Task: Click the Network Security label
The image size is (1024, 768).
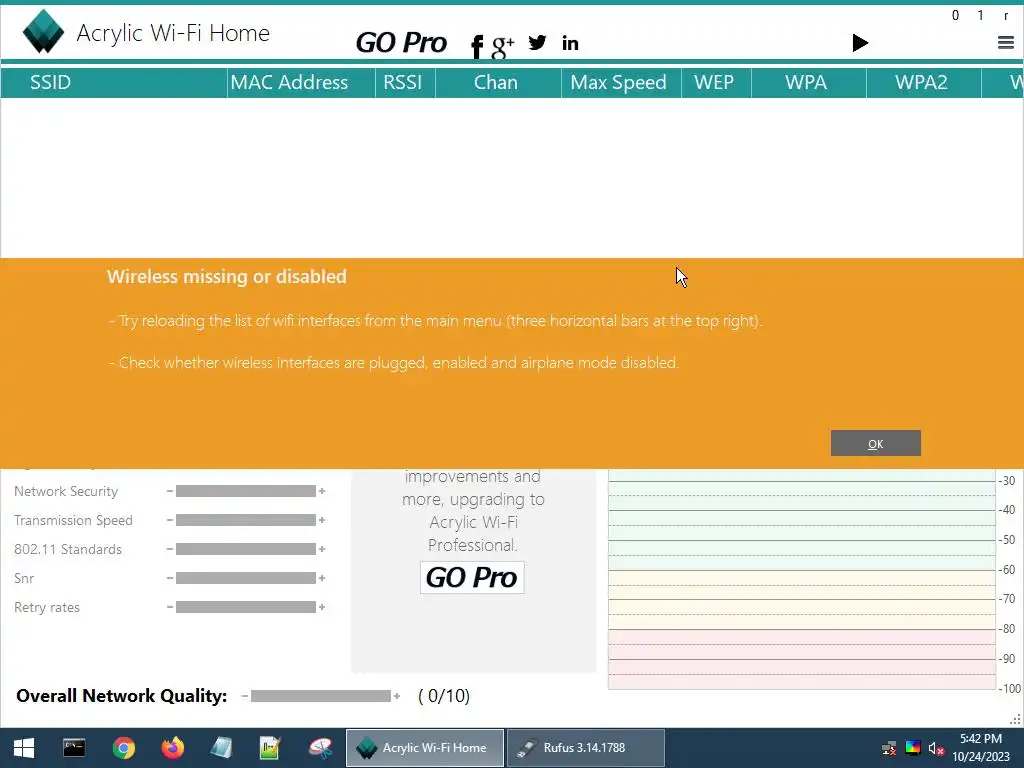Action: 66,491
